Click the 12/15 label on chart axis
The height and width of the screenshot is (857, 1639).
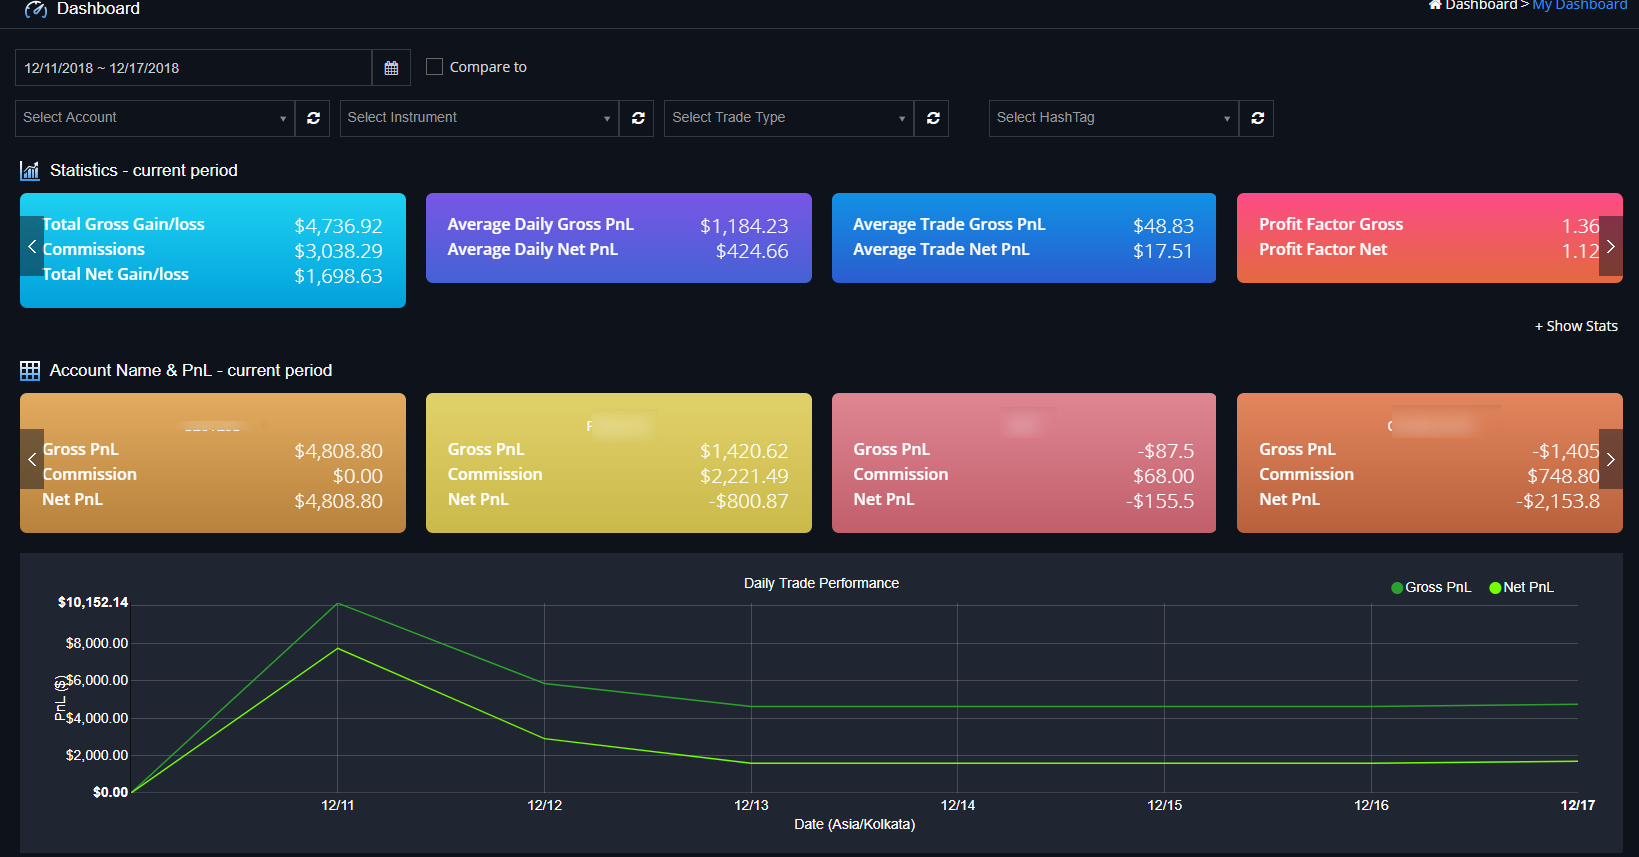[x=1165, y=805]
